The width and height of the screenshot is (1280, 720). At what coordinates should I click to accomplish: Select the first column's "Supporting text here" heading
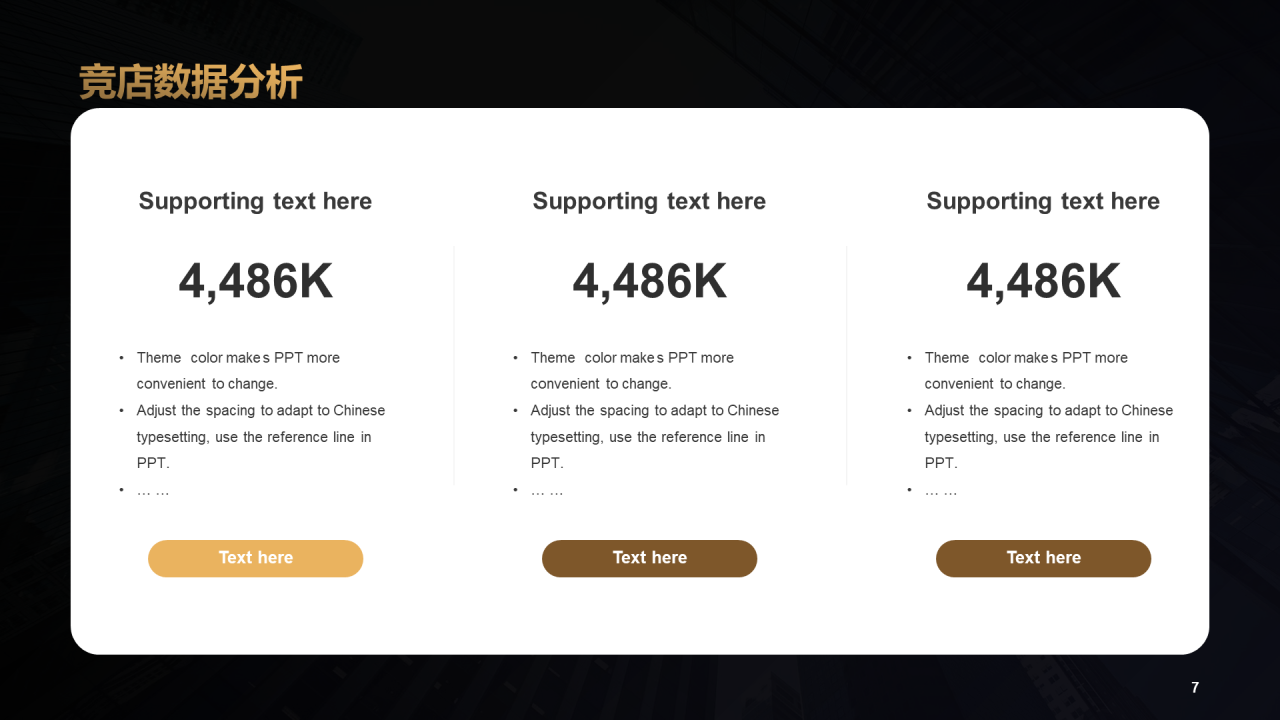tap(255, 201)
